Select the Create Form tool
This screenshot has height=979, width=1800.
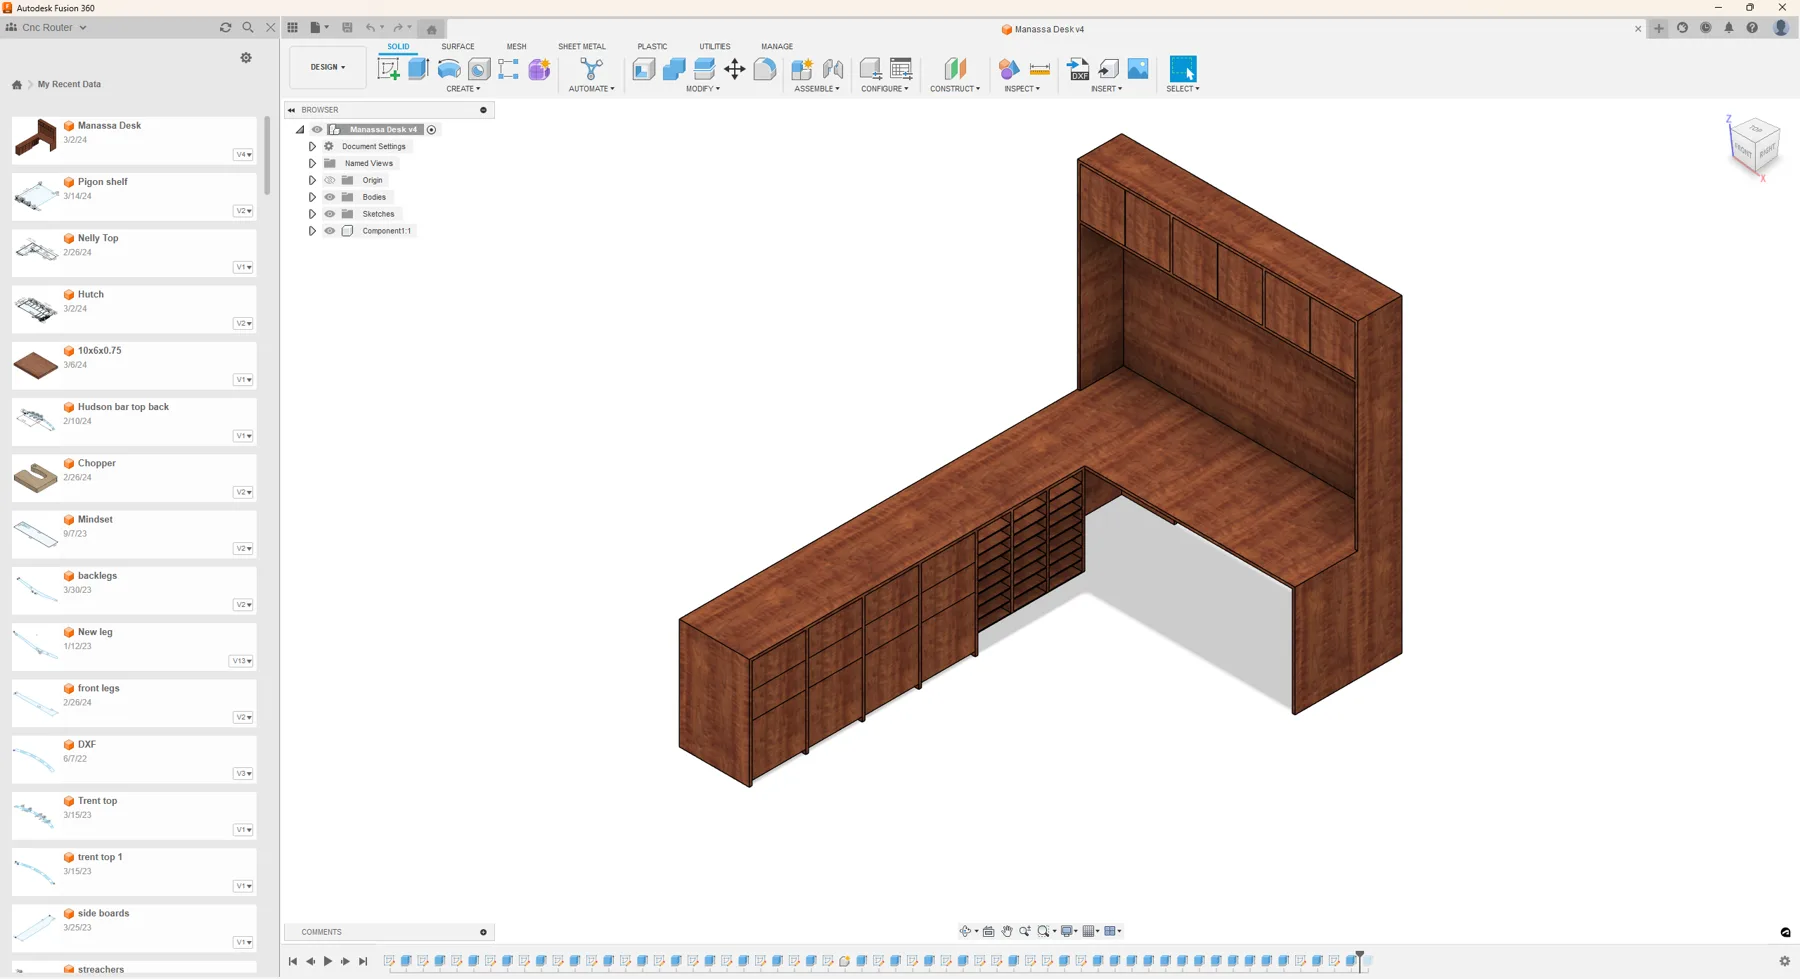click(539, 69)
